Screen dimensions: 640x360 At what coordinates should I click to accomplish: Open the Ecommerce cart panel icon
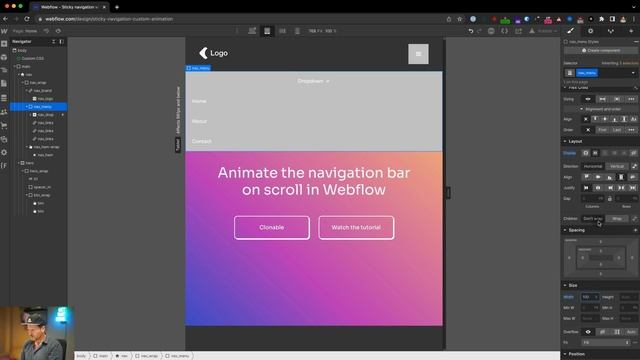pos(4,125)
